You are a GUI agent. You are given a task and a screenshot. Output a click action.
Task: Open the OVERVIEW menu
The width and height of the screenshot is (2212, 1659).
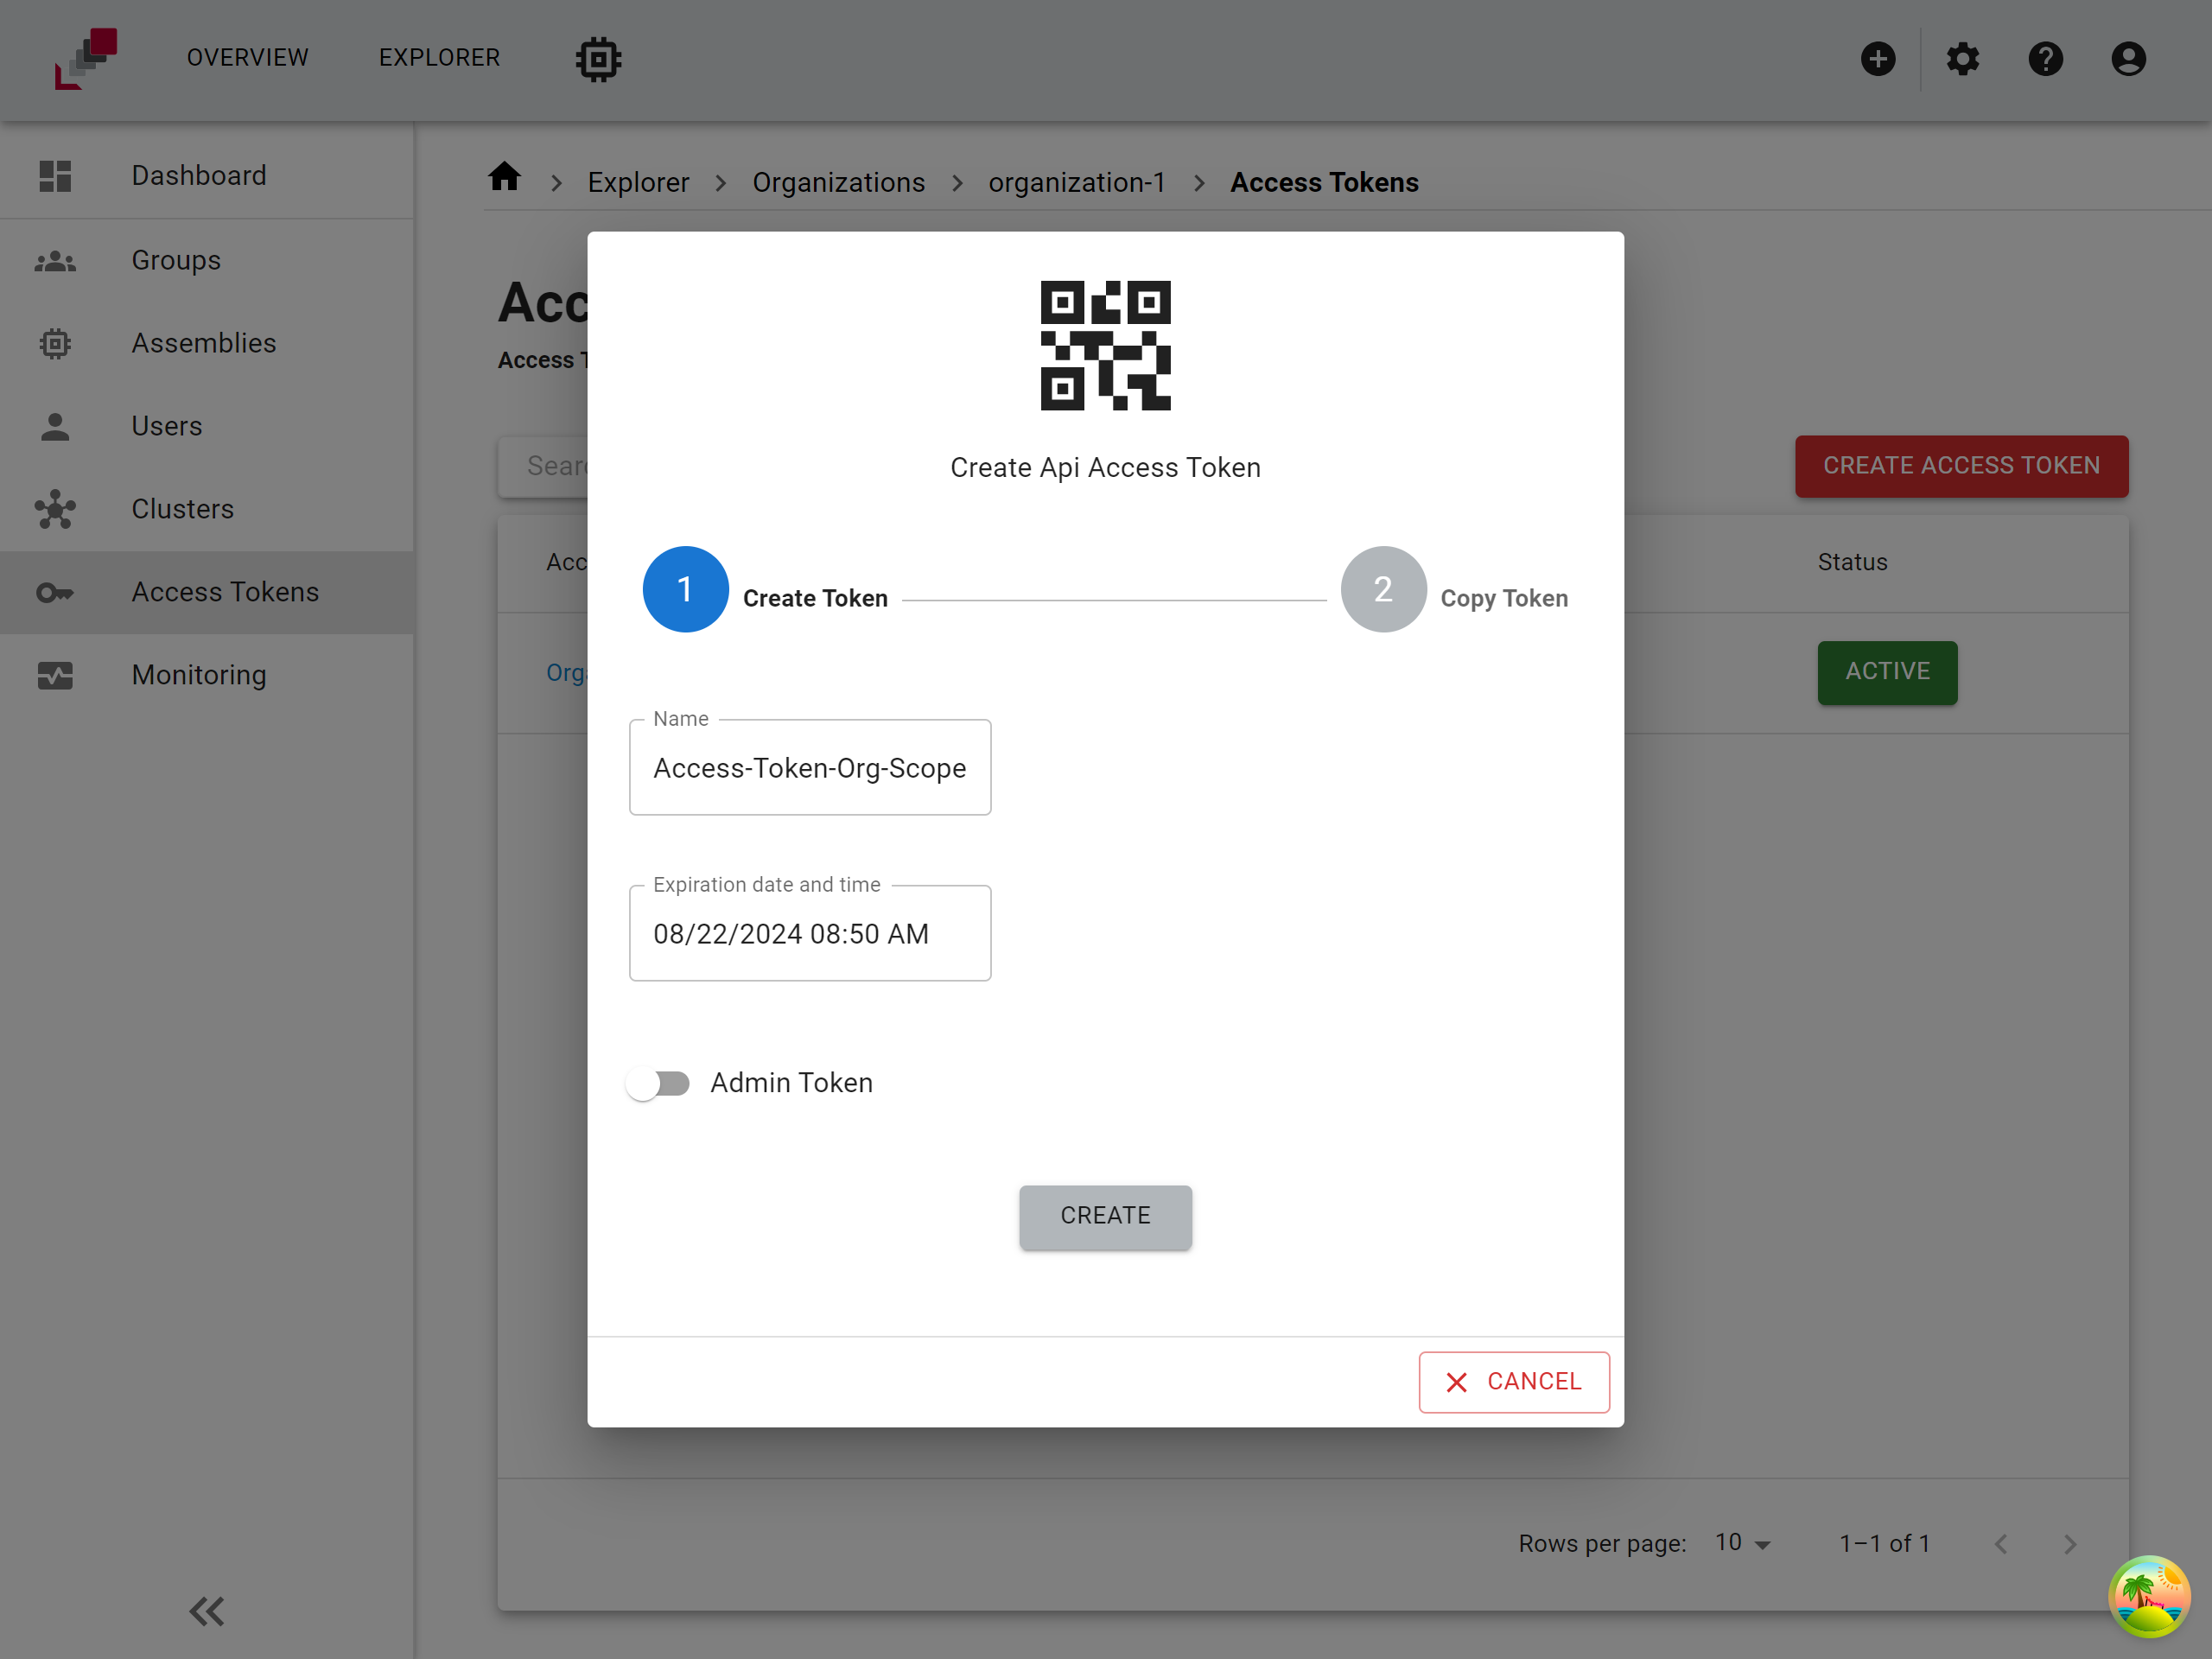pos(248,58)
